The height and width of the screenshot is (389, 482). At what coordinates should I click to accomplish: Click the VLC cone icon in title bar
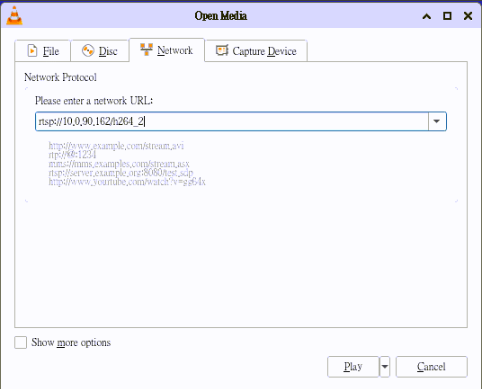[14, 15]
